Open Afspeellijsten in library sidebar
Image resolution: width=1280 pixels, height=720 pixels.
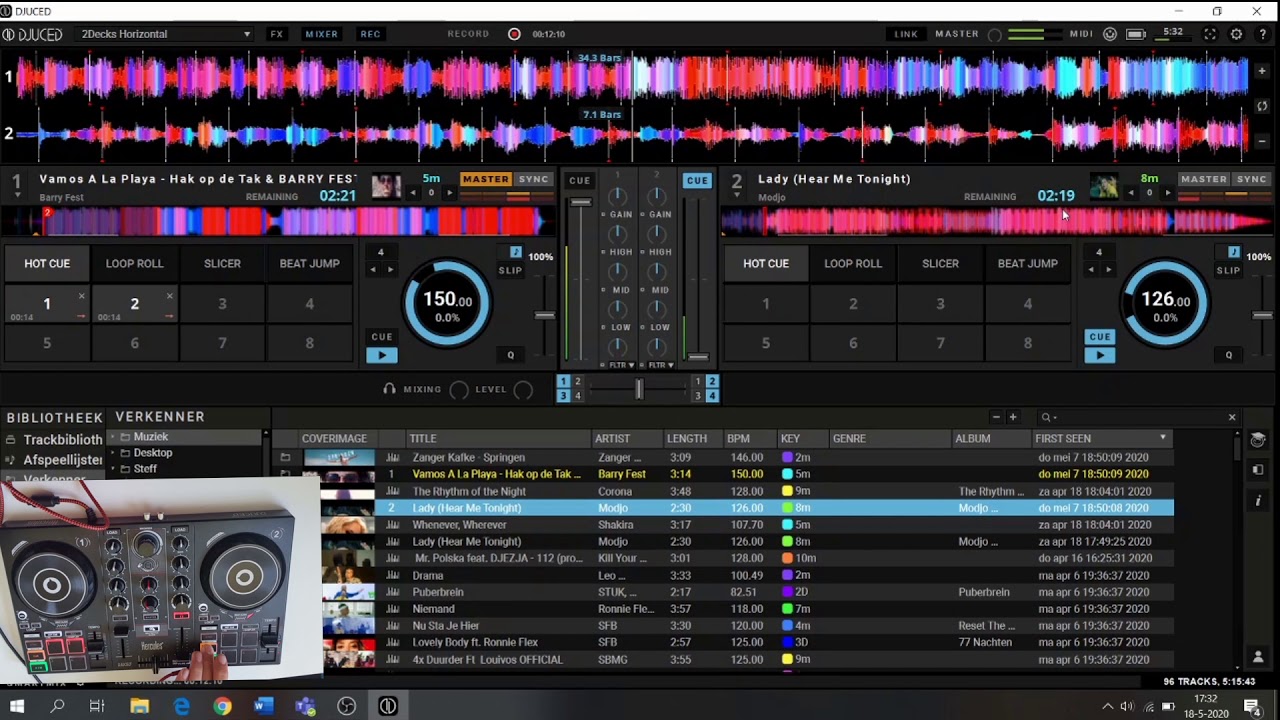coord(62,460)
